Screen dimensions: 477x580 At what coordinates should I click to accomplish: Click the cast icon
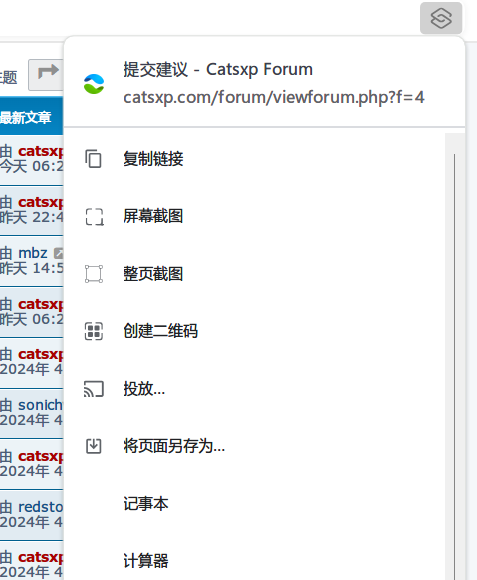tap(94, 389)
